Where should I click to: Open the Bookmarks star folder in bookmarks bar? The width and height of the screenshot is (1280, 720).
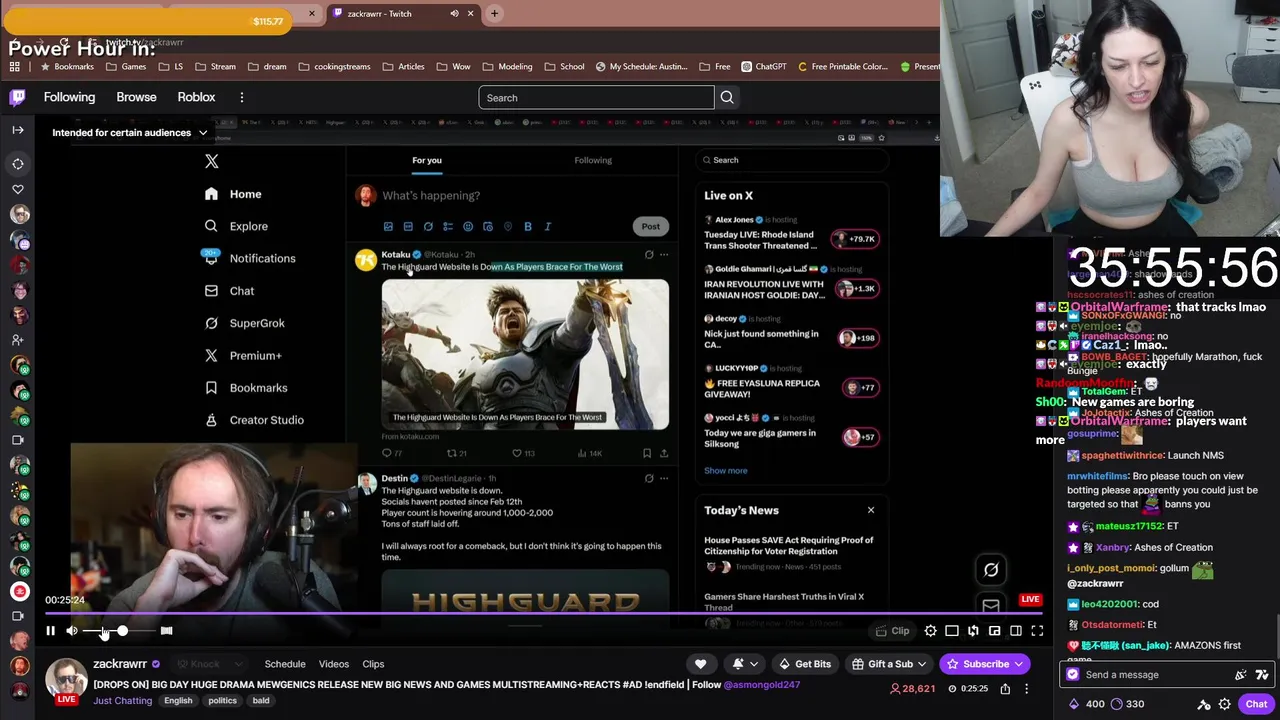pos(67,66)
